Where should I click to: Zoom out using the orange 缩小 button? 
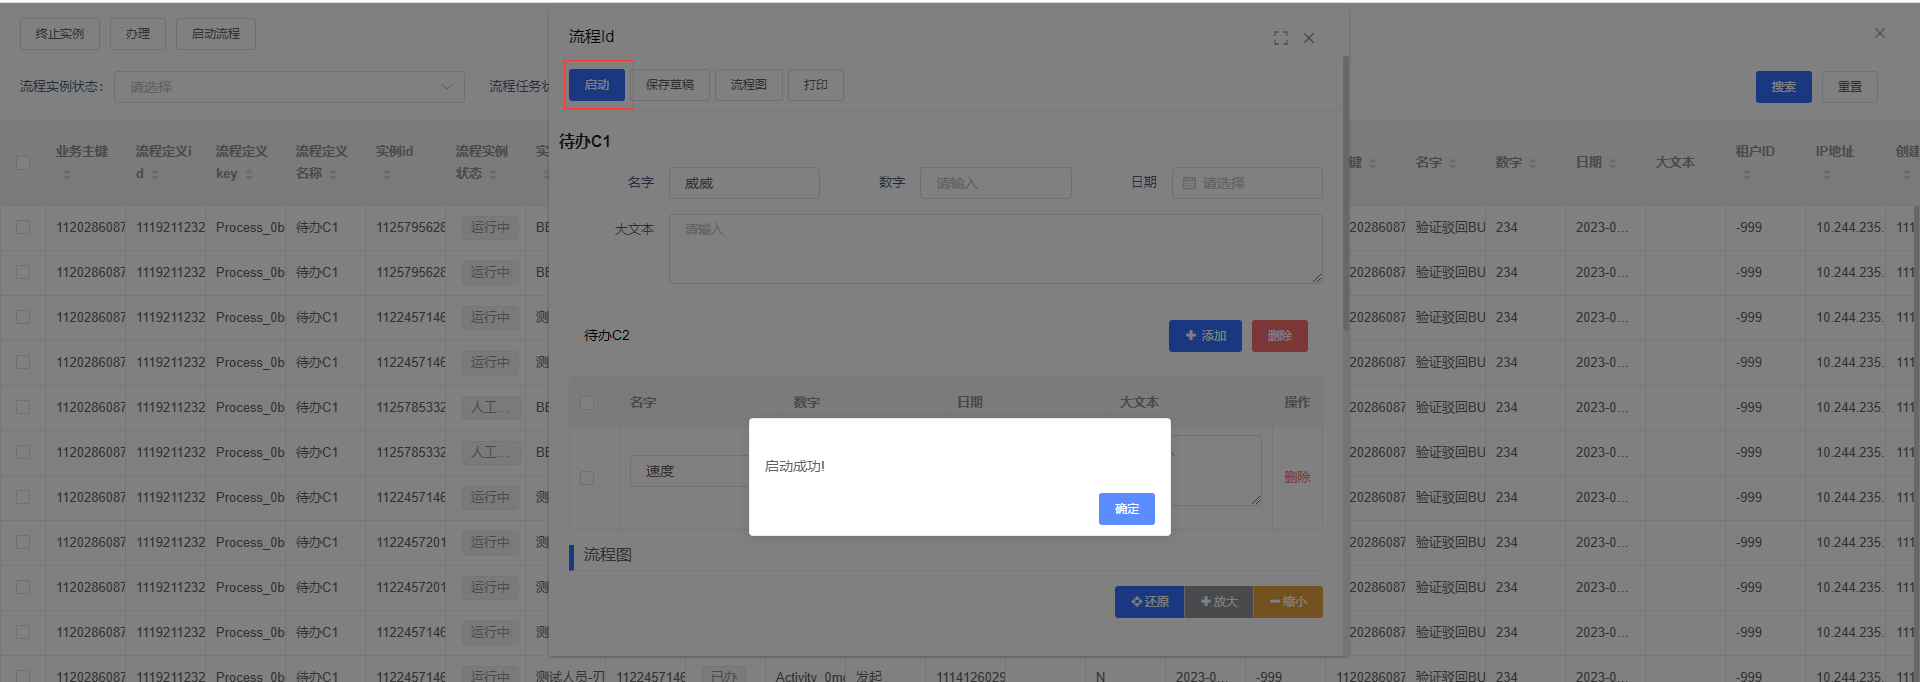1287,602
